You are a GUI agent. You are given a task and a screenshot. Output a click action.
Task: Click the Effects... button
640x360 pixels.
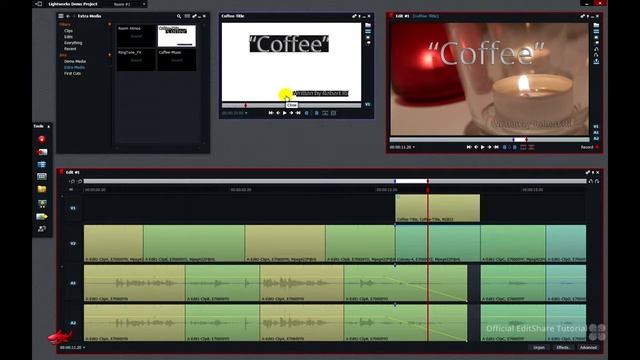563,348
